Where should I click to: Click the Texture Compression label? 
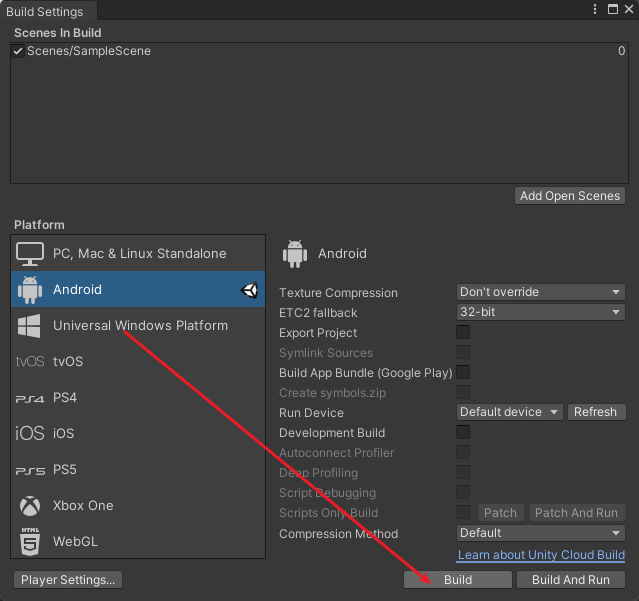point(338,293)
